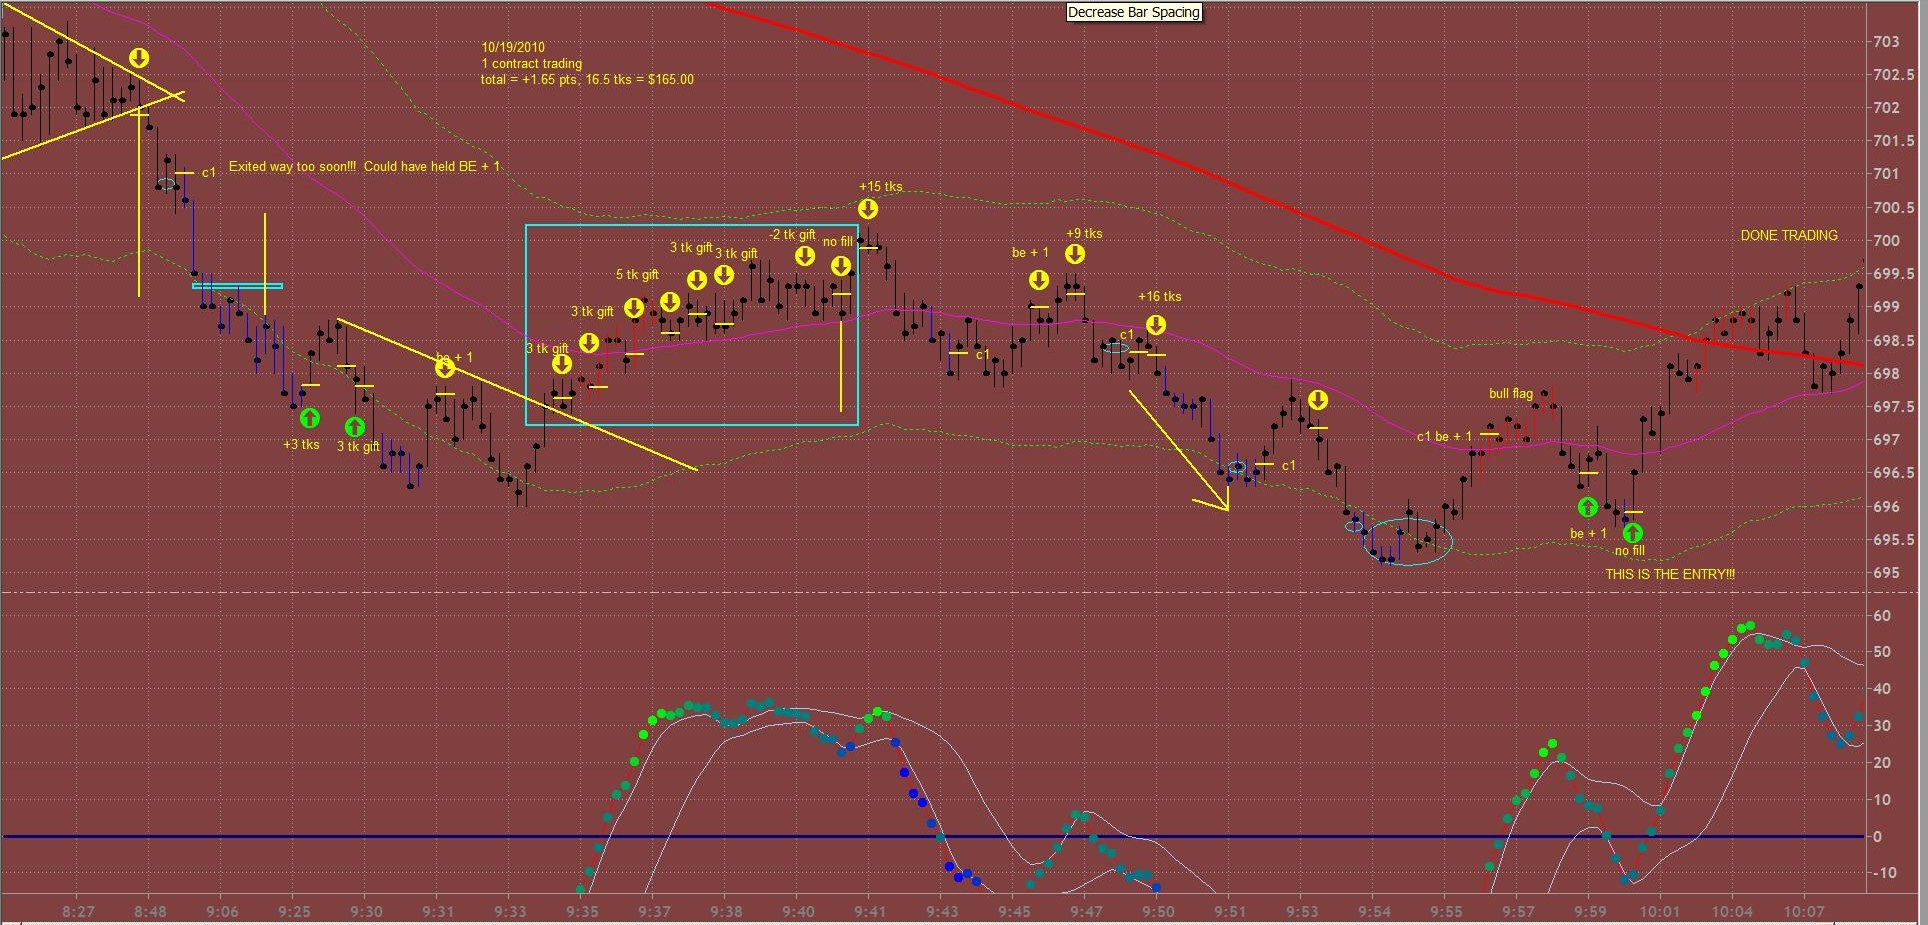Pick the down arrow marker below '5 tk gift'
1928x925 pixels.
634,308
